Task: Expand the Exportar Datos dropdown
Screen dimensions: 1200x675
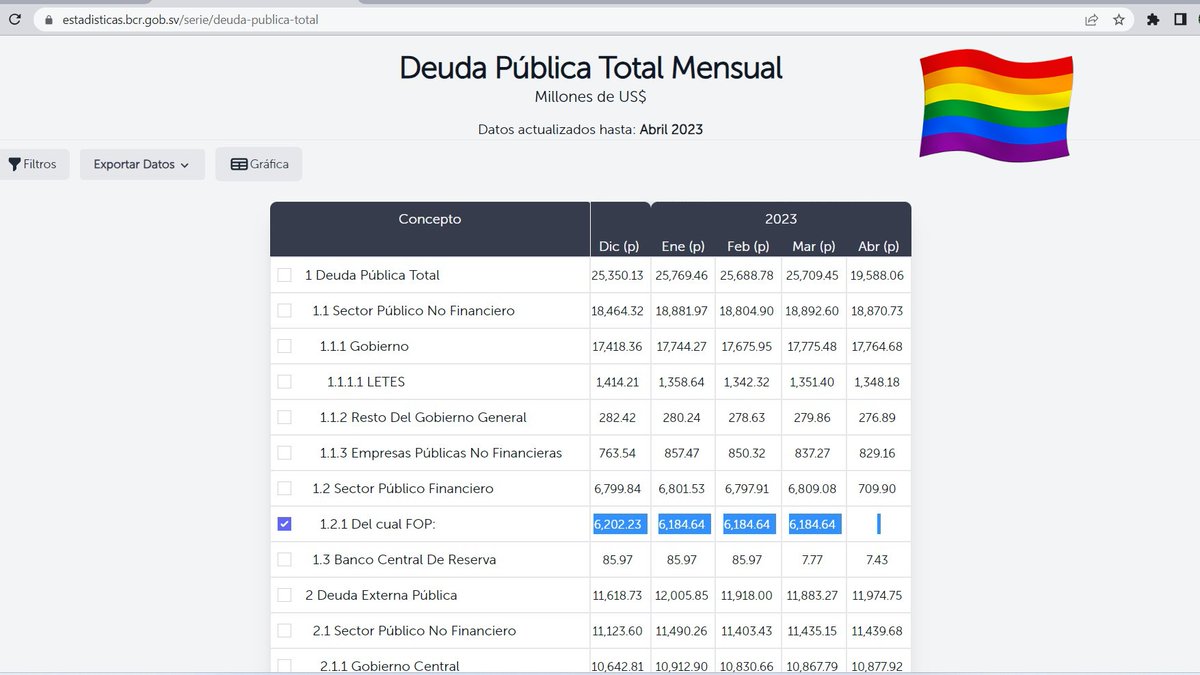Action: [x=142, y=164]
